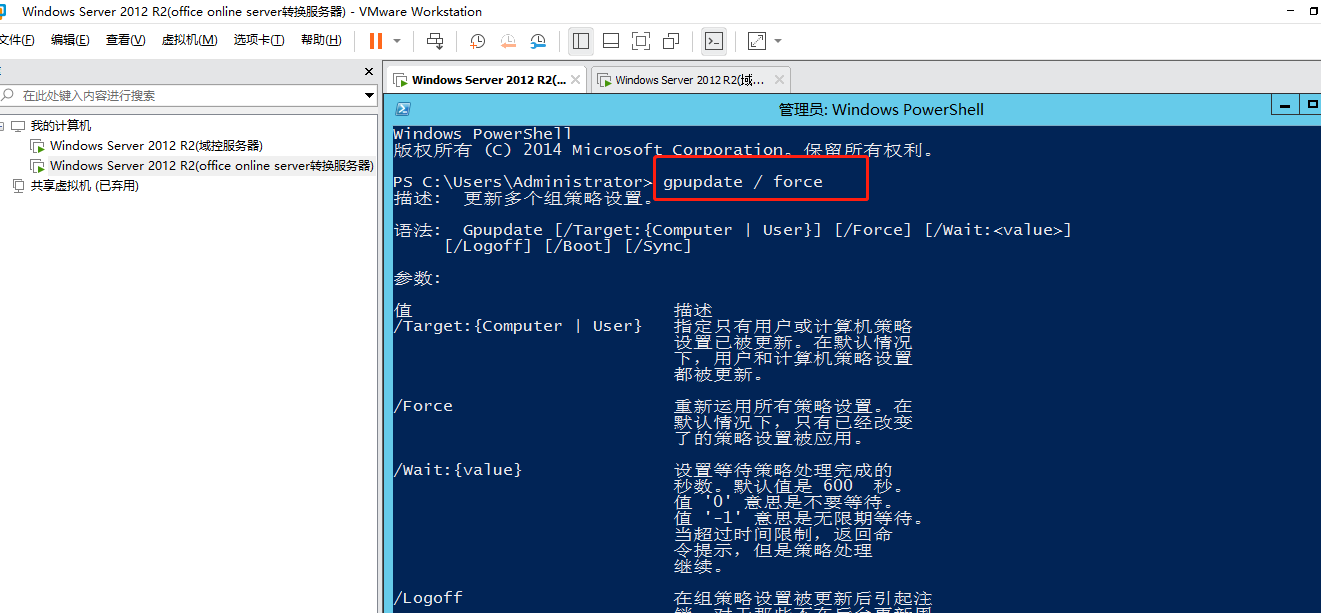
Task: Open the 虚拟机(M) menu
Action: (189, 40)
